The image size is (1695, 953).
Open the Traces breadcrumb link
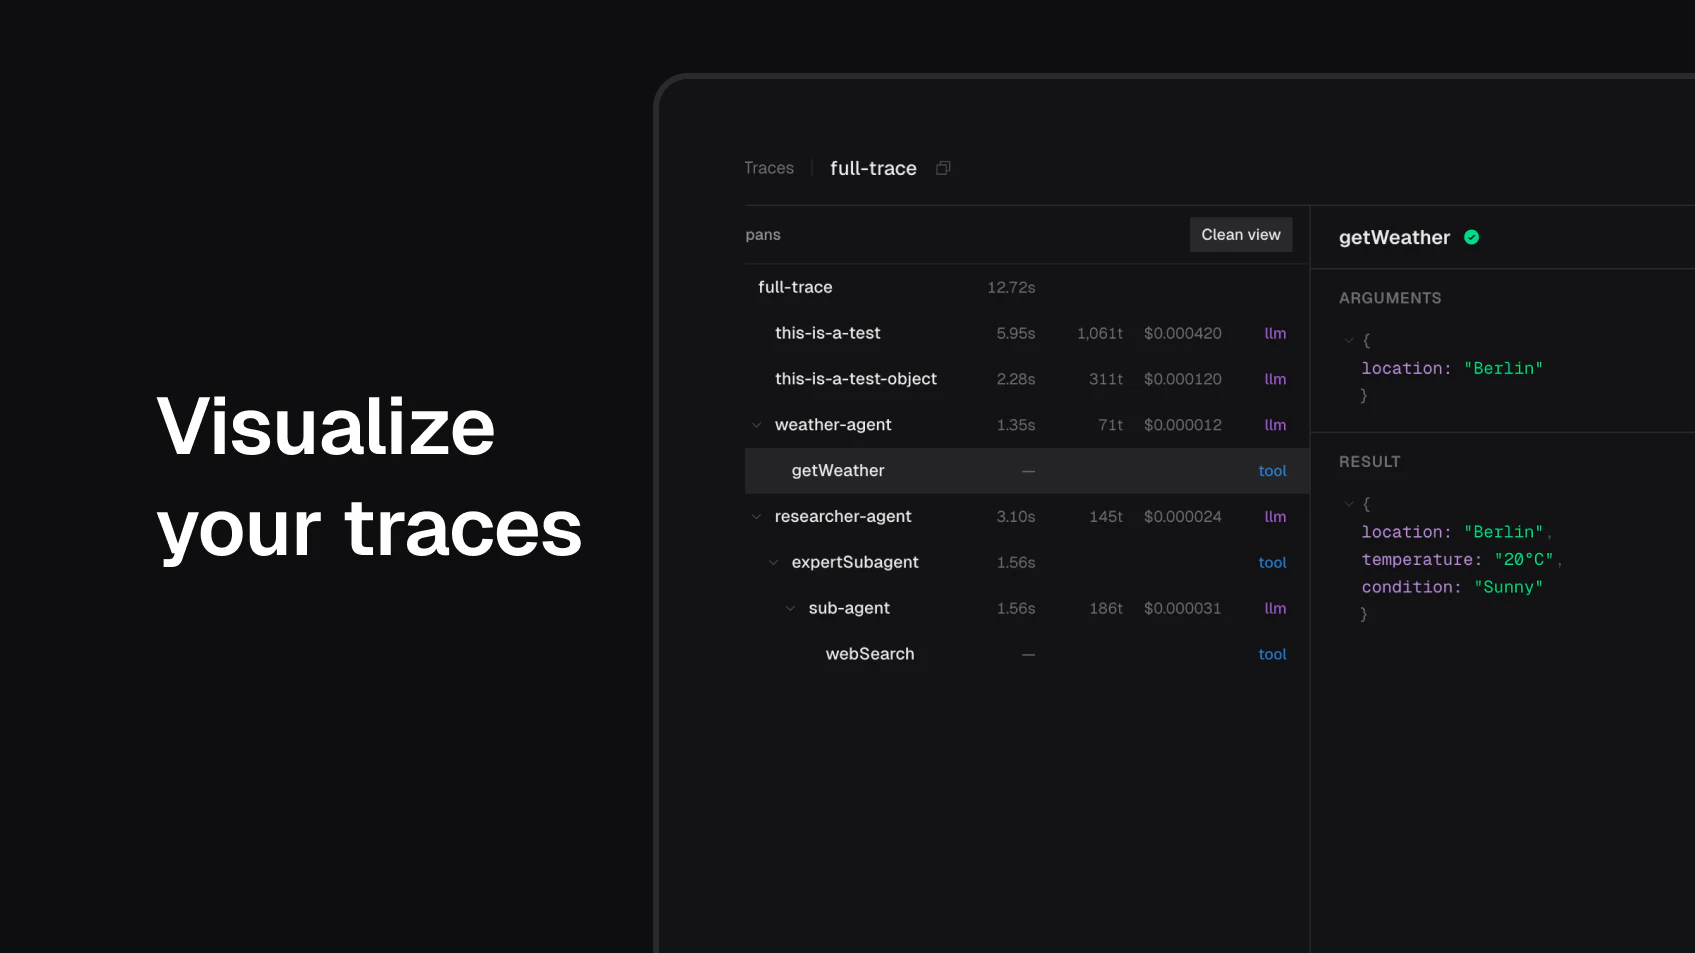click(769, 168)
